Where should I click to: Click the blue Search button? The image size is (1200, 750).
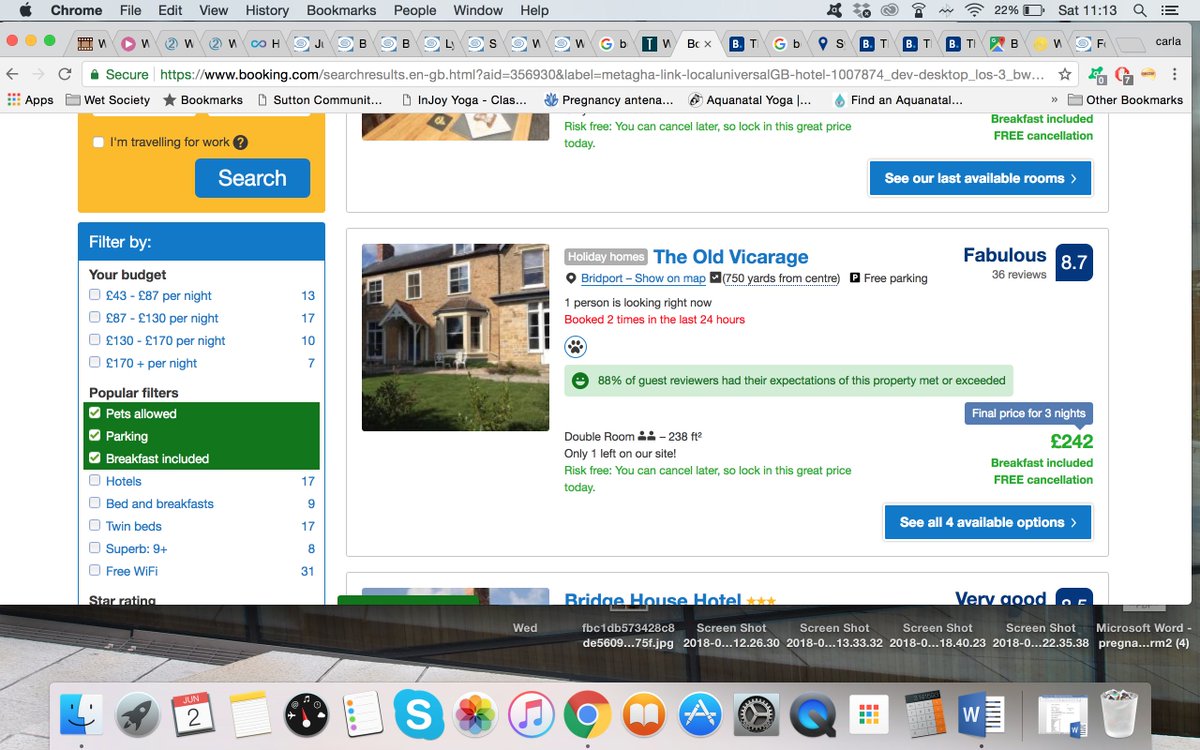click(252, 178)
